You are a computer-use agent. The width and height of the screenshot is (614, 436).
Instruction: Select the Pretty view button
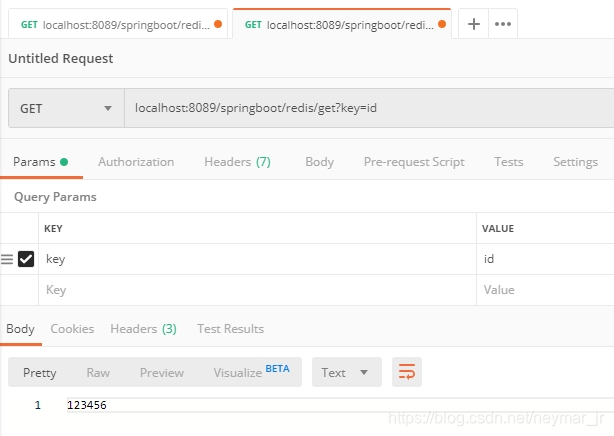pyautogui.click(x=40, y=372)
